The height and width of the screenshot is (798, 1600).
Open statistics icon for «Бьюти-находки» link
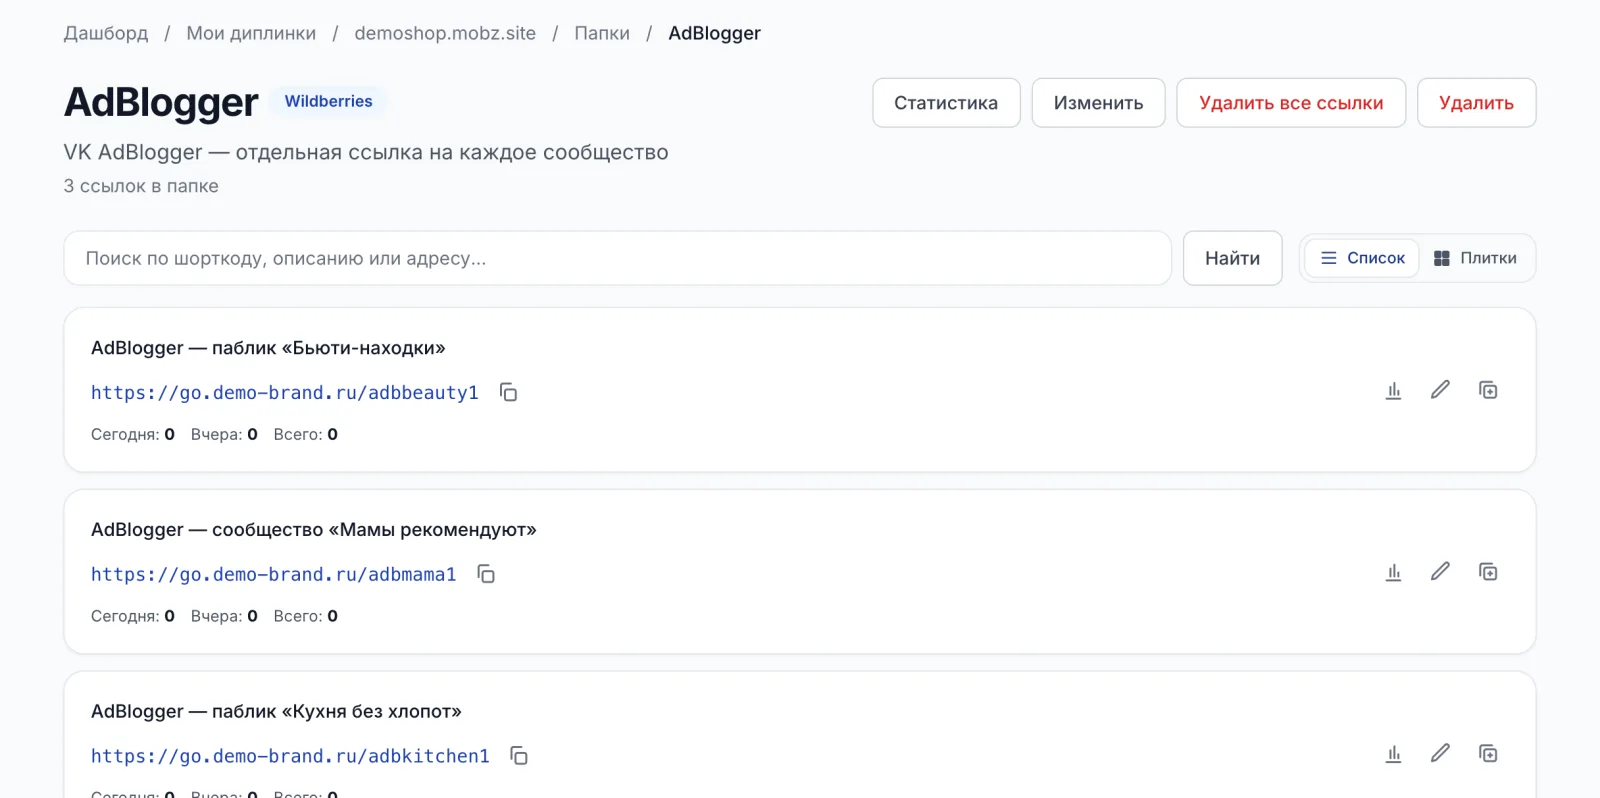click(x=1393, y=391)
